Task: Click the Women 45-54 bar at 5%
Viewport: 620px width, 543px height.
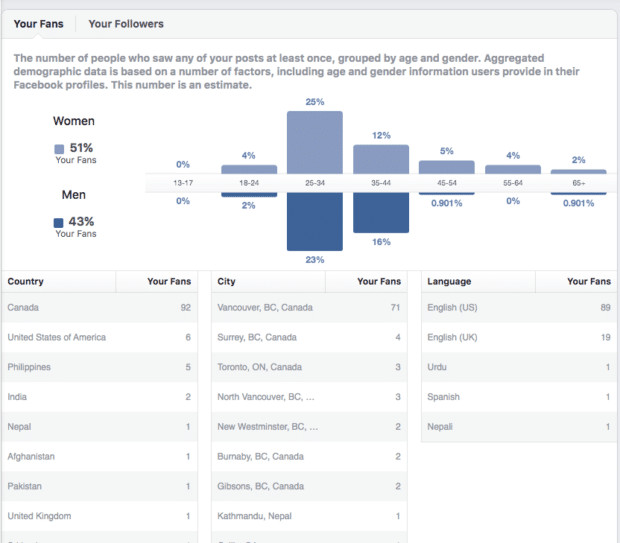Action: [x=447, y=168]
